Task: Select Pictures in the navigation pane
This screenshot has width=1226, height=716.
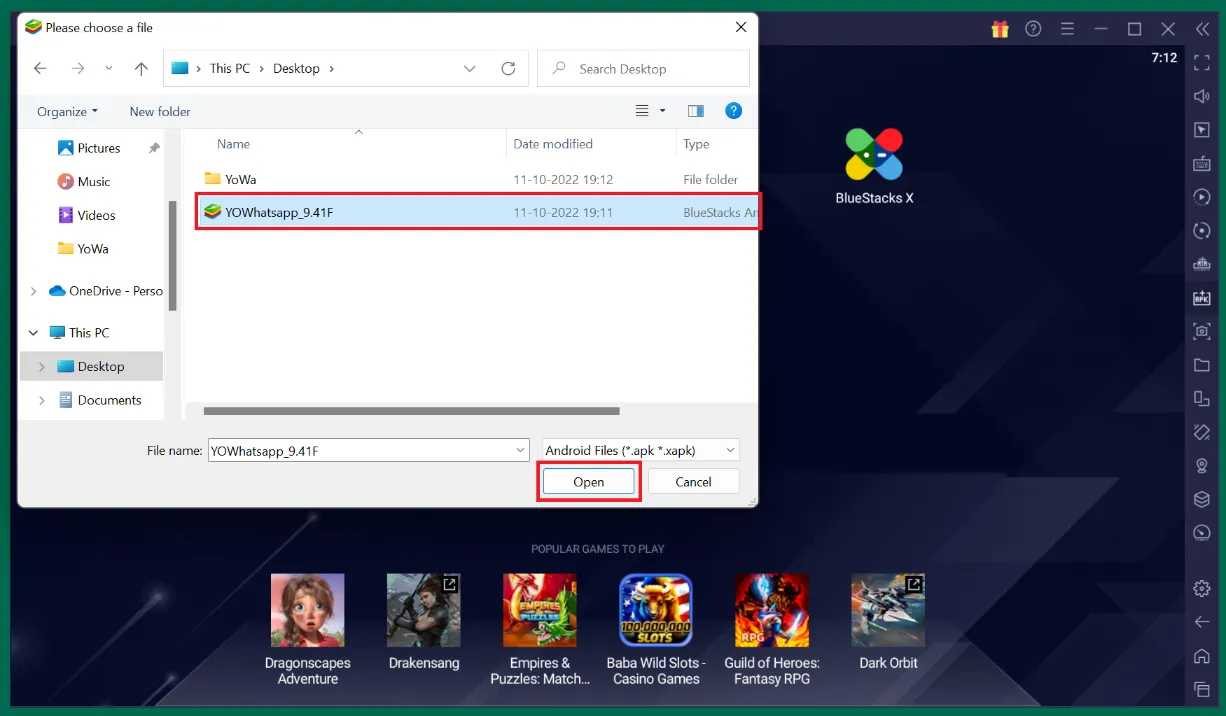Action: tap(99, 148)
